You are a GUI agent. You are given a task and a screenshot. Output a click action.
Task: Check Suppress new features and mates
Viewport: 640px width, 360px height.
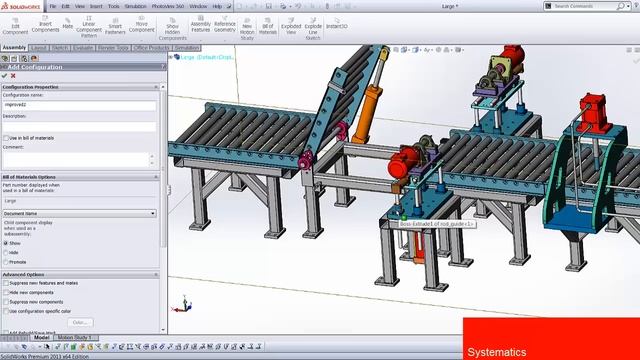[6, 283]
